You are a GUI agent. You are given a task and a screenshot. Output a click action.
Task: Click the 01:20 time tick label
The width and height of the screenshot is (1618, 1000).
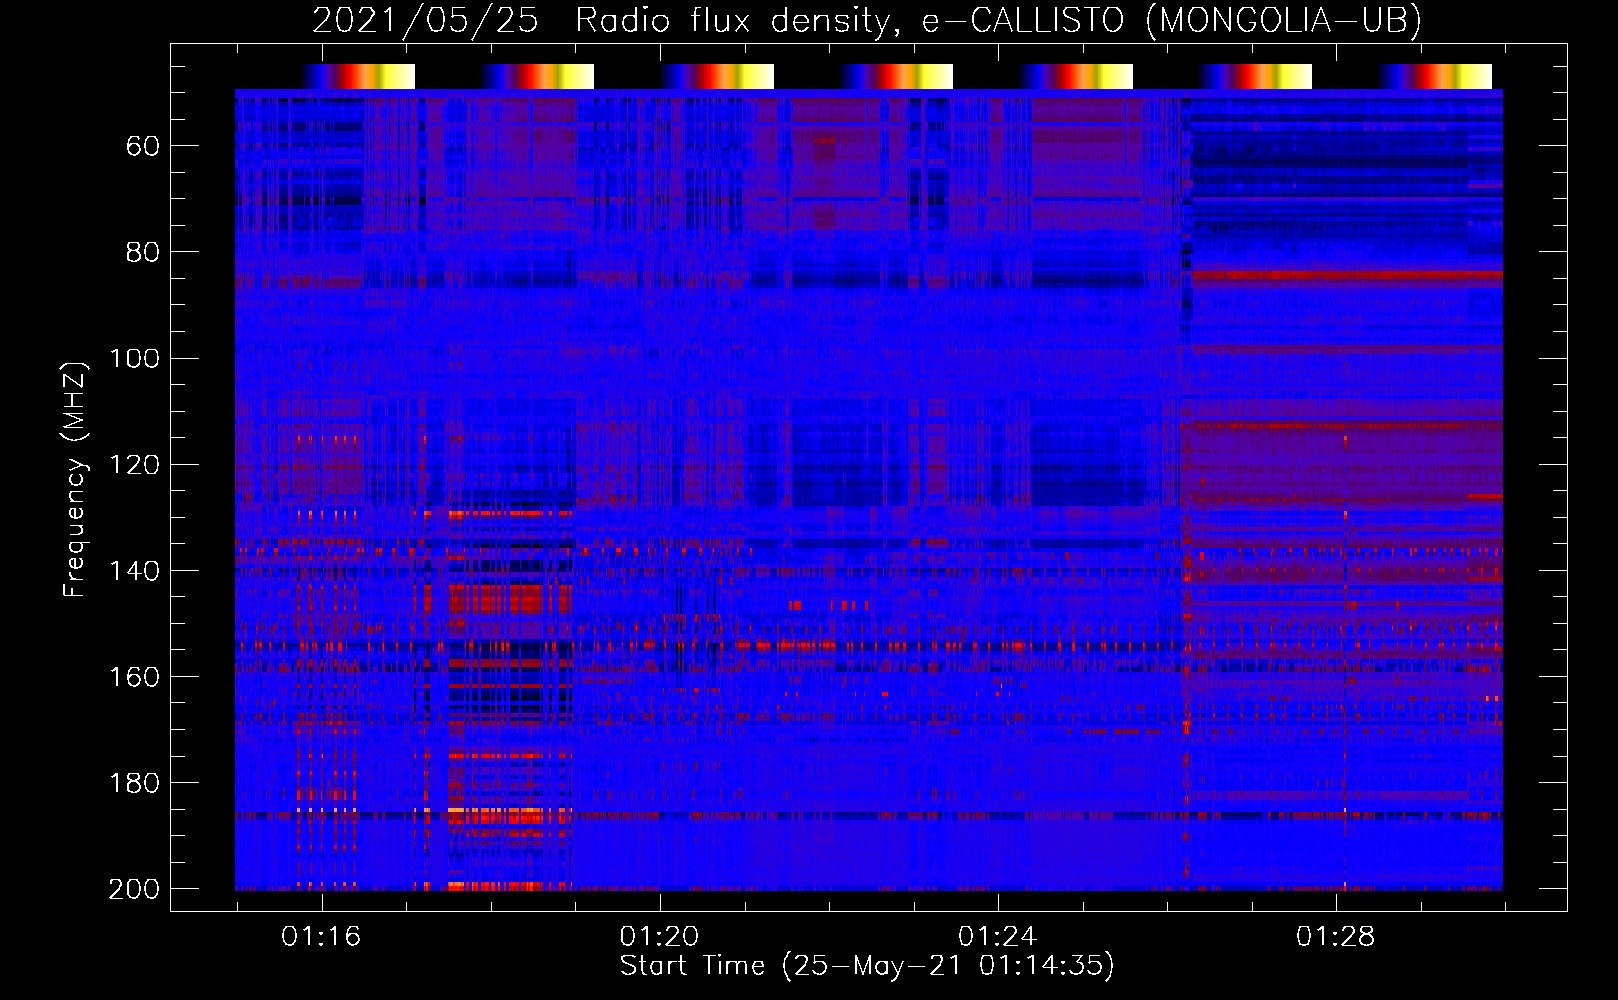tap(659, 936)
